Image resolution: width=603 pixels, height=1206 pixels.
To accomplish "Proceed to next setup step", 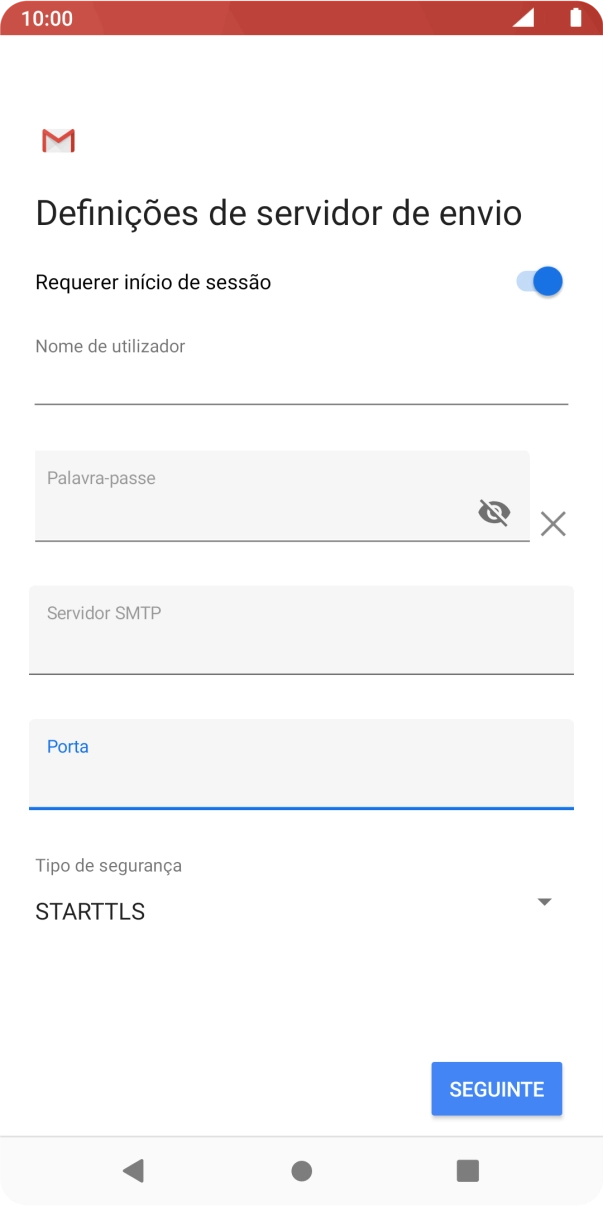I will (x=496, y=1088).
